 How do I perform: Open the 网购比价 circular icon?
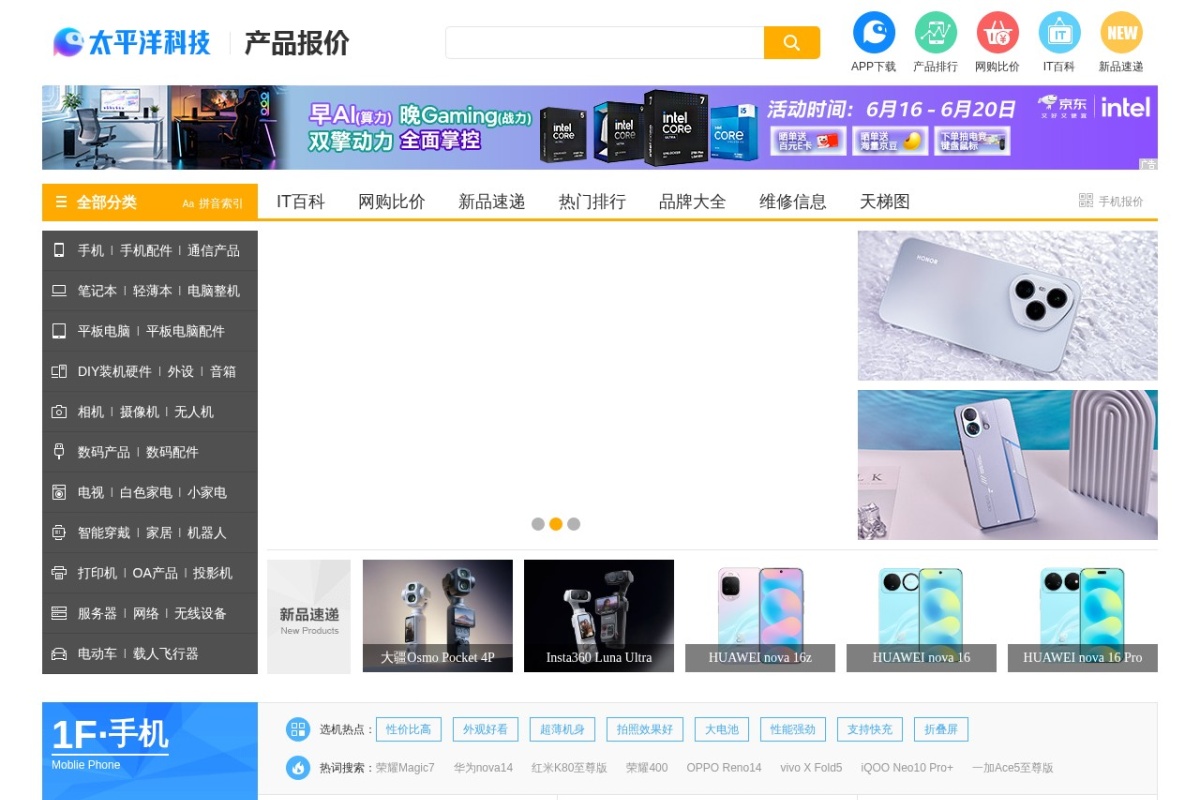point(998,32)
